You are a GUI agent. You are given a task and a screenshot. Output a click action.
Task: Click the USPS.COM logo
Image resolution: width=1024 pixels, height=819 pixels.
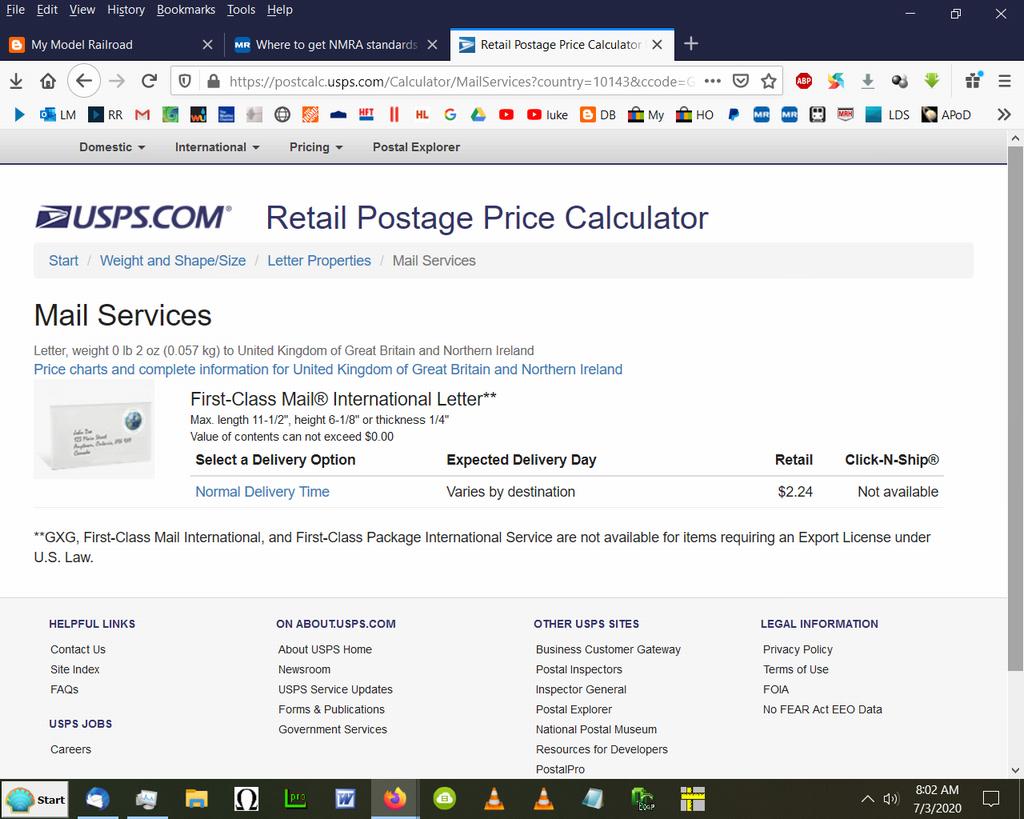(133, 217)
